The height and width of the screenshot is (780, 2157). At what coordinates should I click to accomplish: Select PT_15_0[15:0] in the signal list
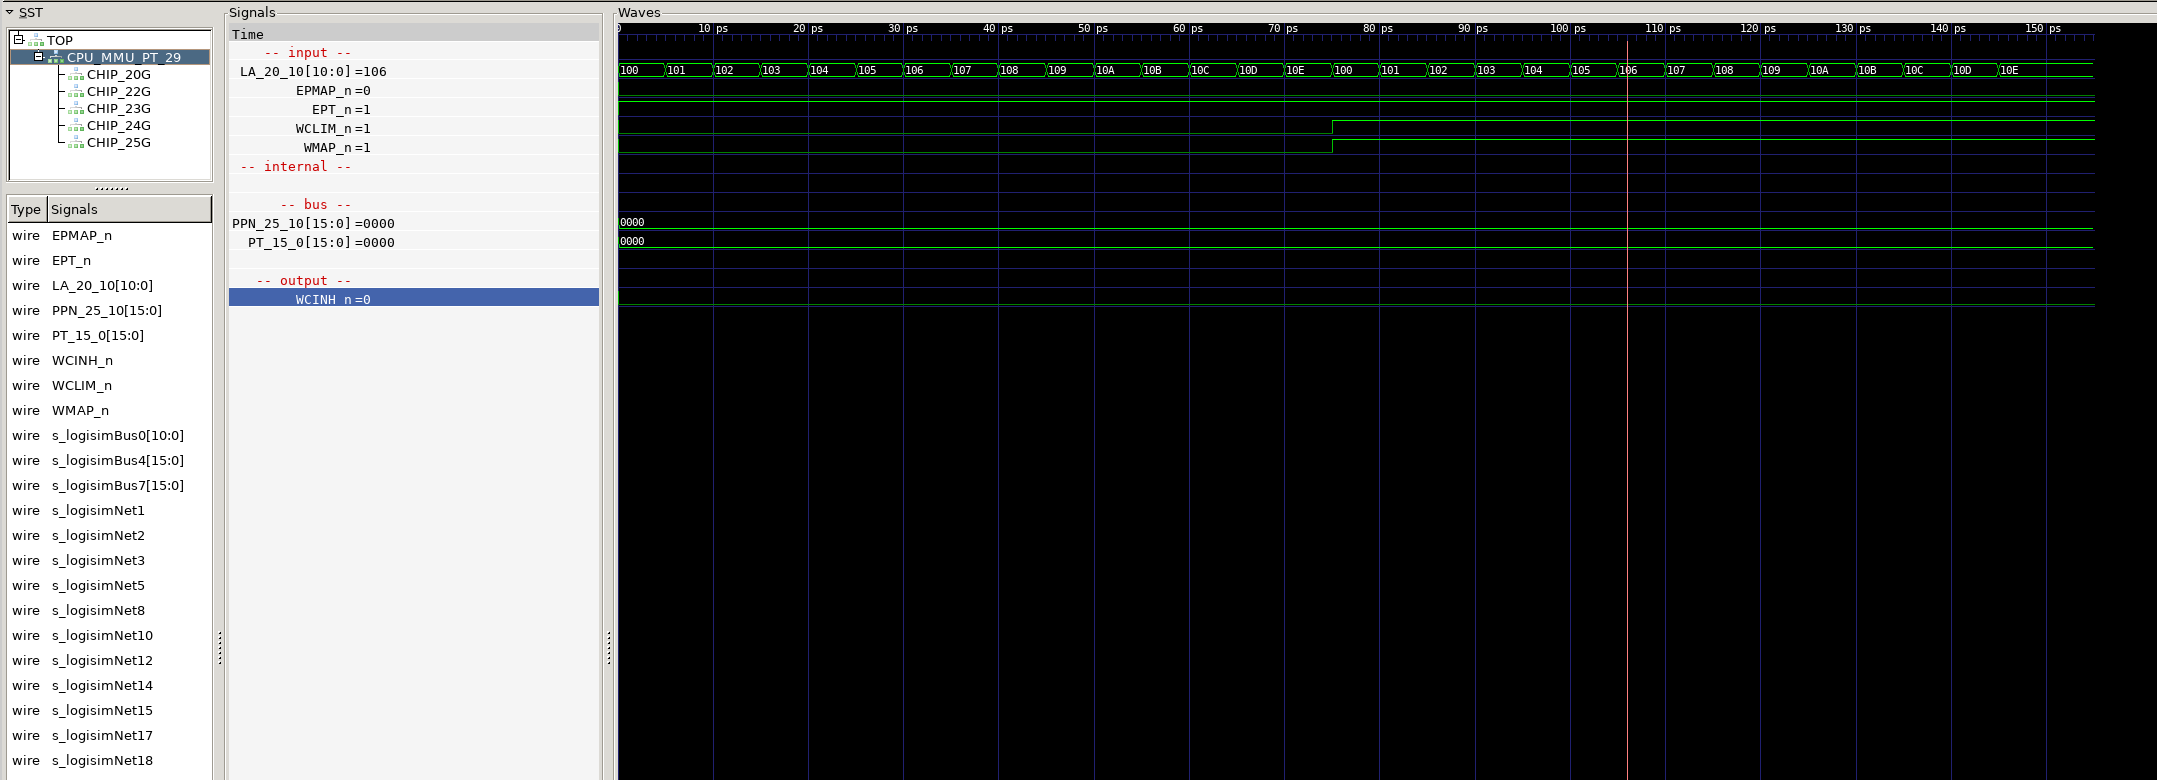(x=110, y=335)
